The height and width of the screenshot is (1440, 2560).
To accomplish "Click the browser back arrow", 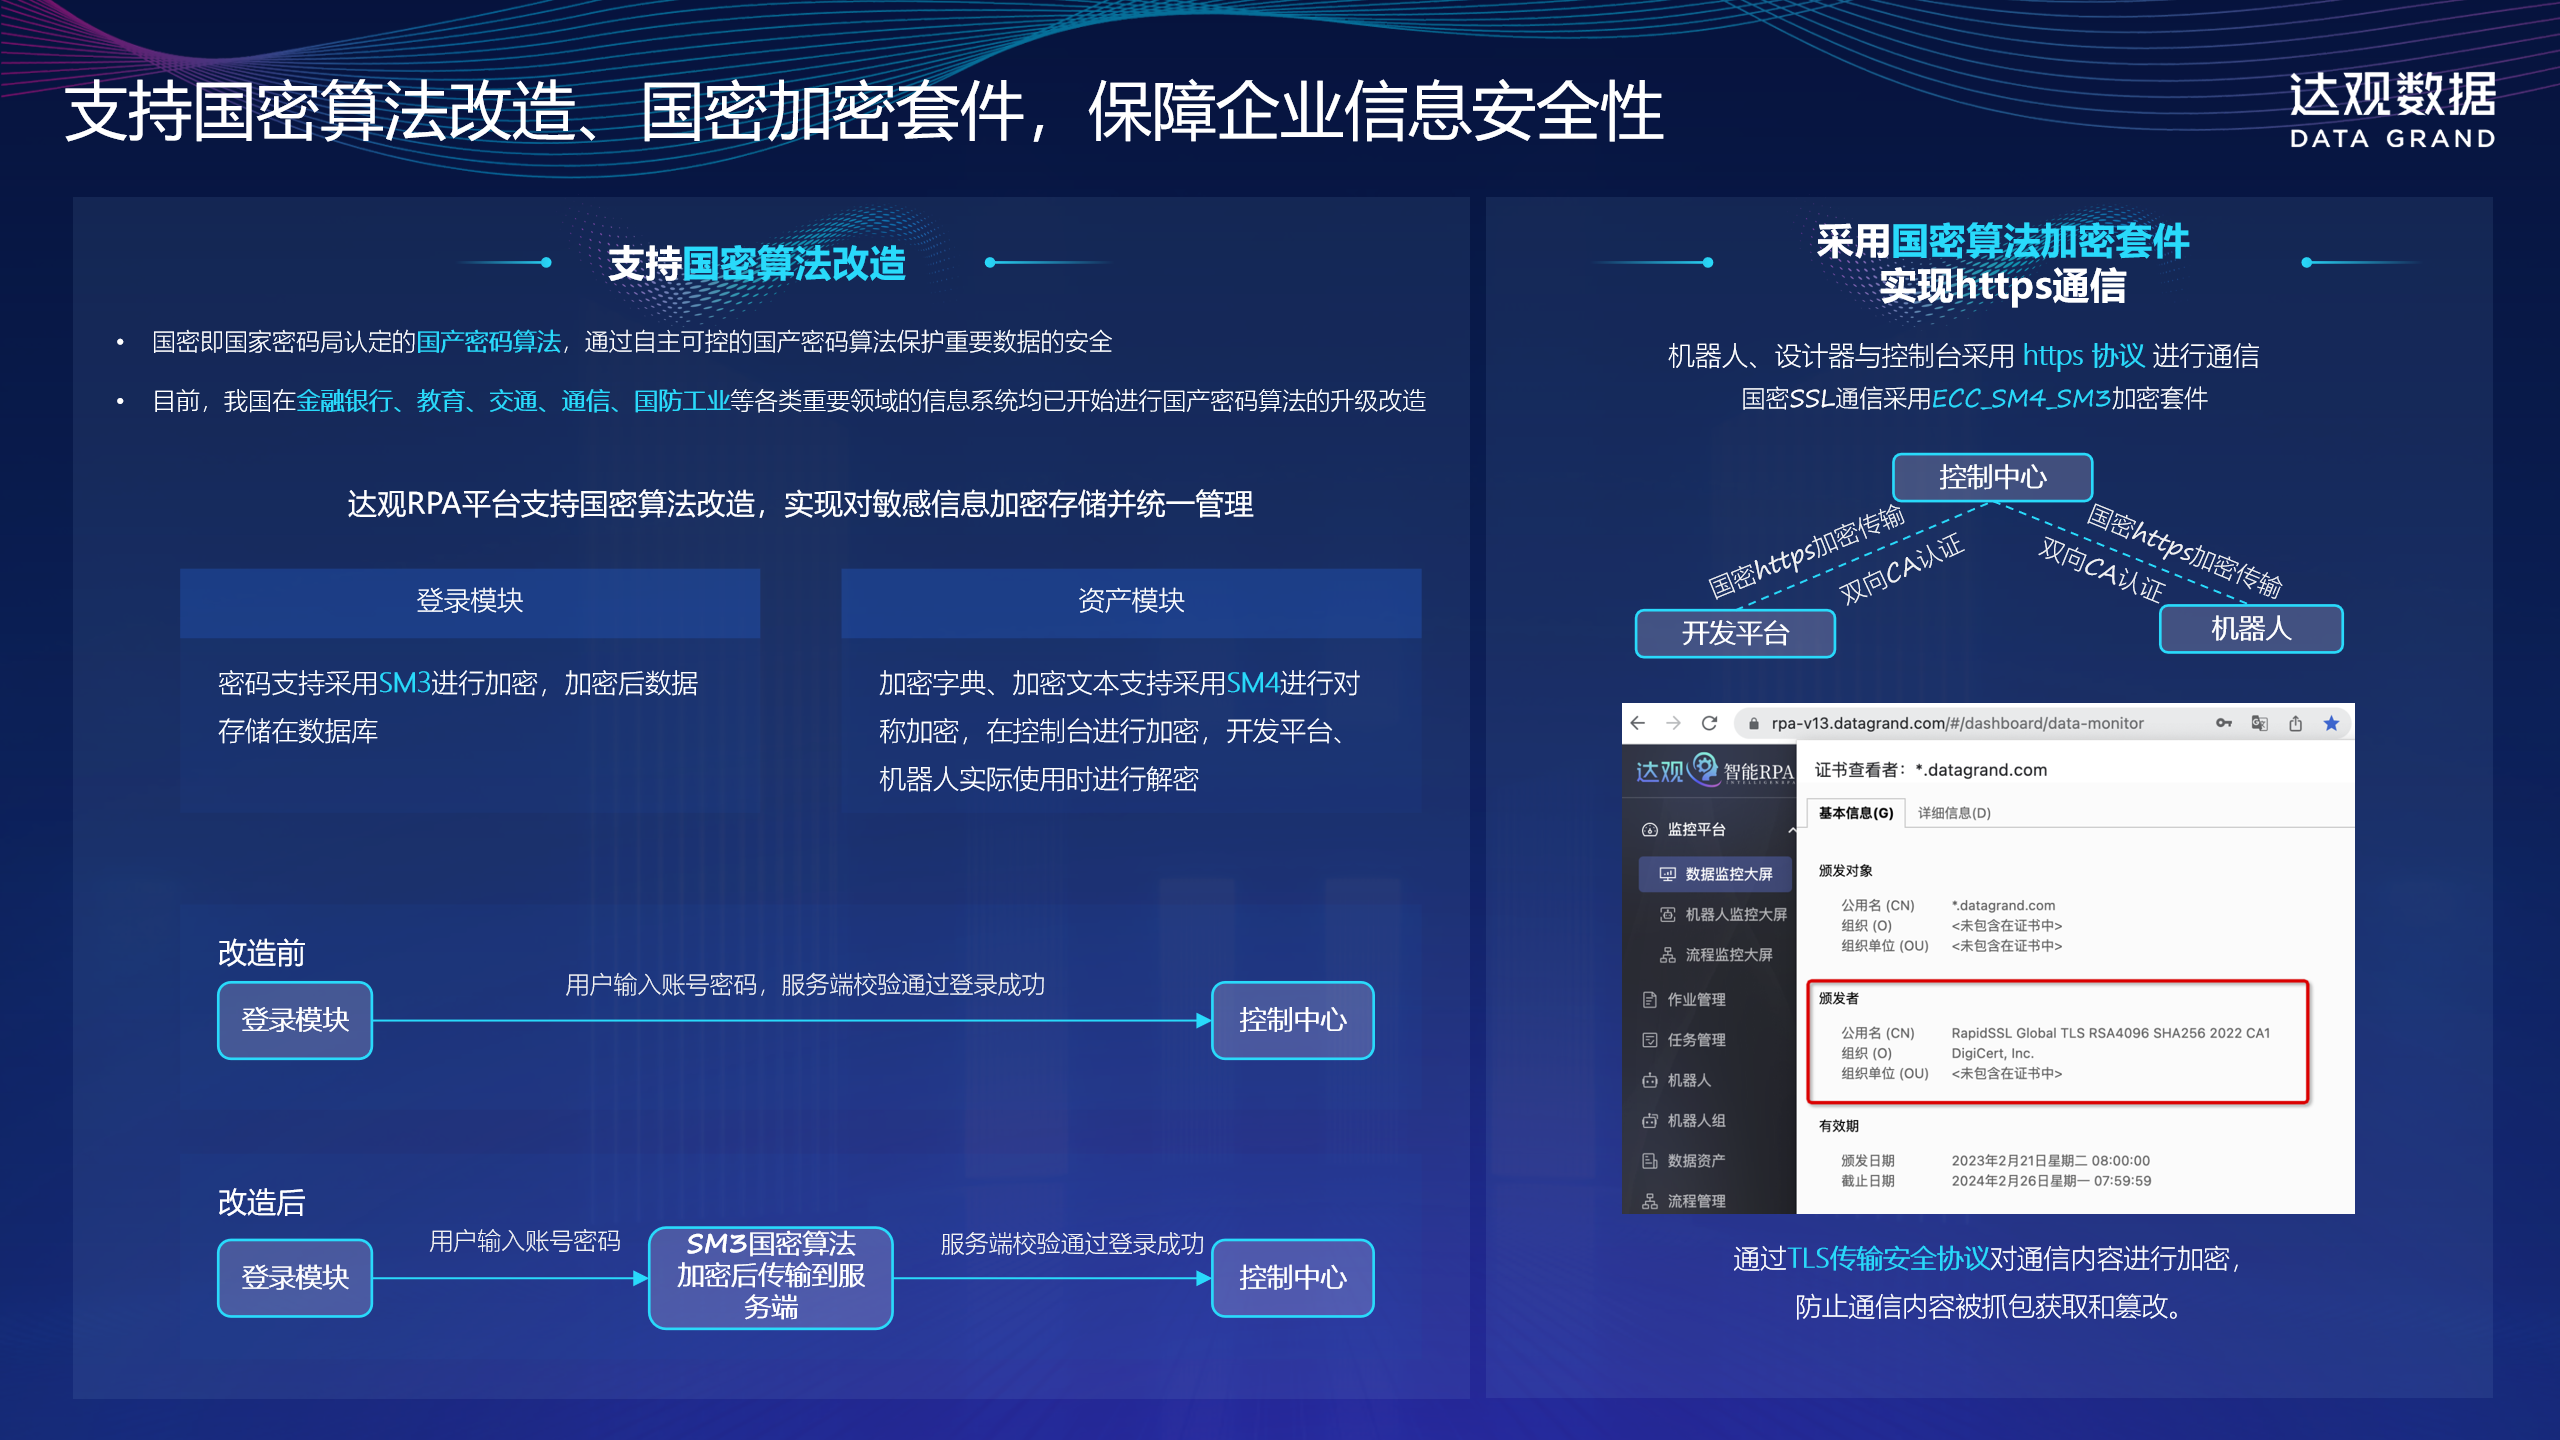I will point(1637,723).
